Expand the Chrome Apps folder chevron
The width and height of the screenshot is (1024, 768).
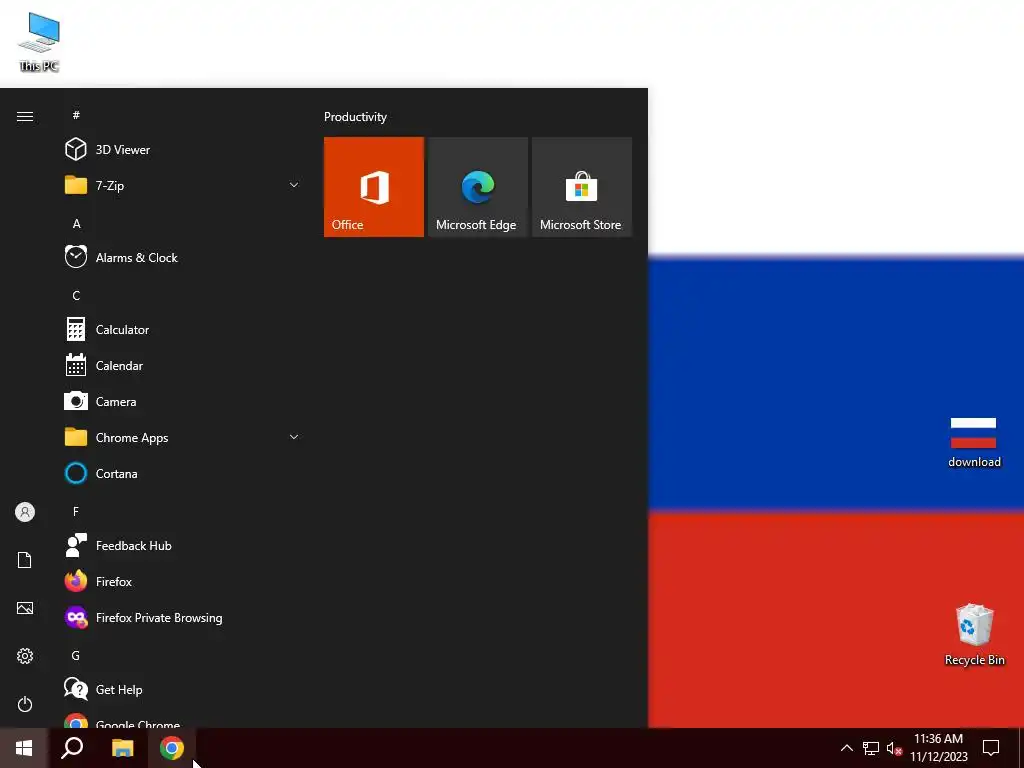[294, 438]
